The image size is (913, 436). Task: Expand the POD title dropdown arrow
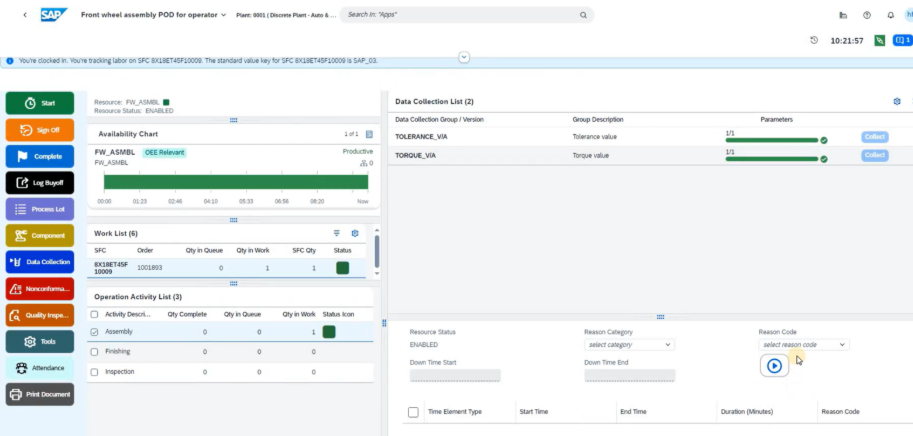click(223, 16)
